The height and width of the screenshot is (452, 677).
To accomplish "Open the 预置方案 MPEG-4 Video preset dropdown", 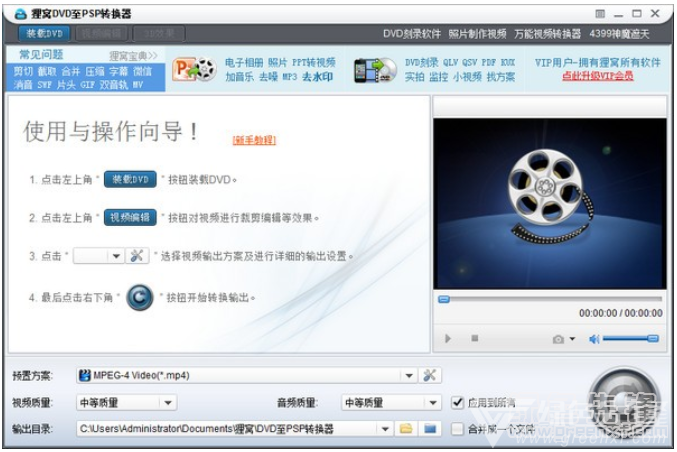I will (247, 375).
